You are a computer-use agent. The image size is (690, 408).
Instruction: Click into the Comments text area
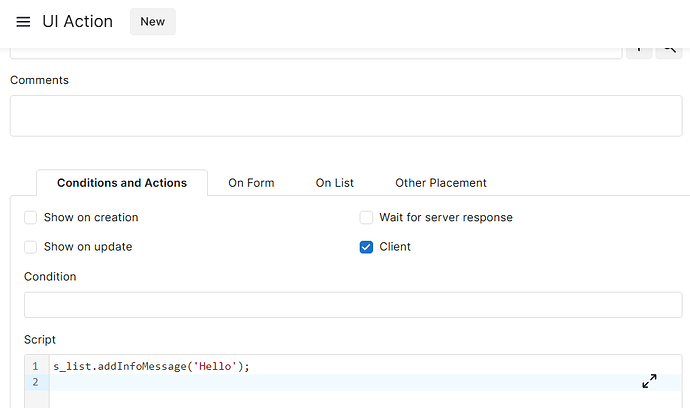(346, 116)
